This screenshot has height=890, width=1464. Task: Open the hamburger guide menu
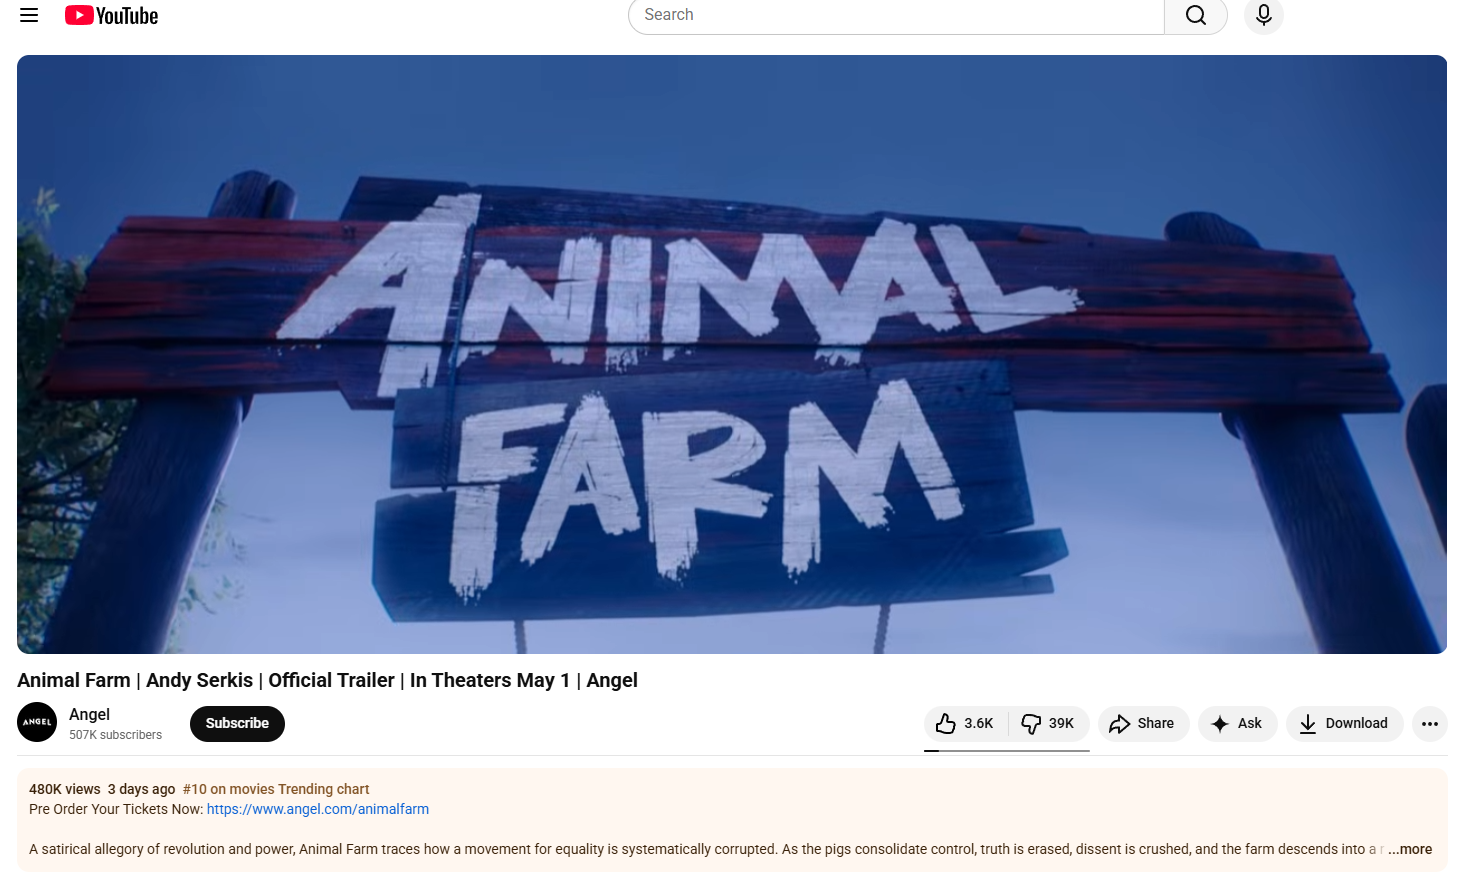pyautogui.click(x=29, y=15)
